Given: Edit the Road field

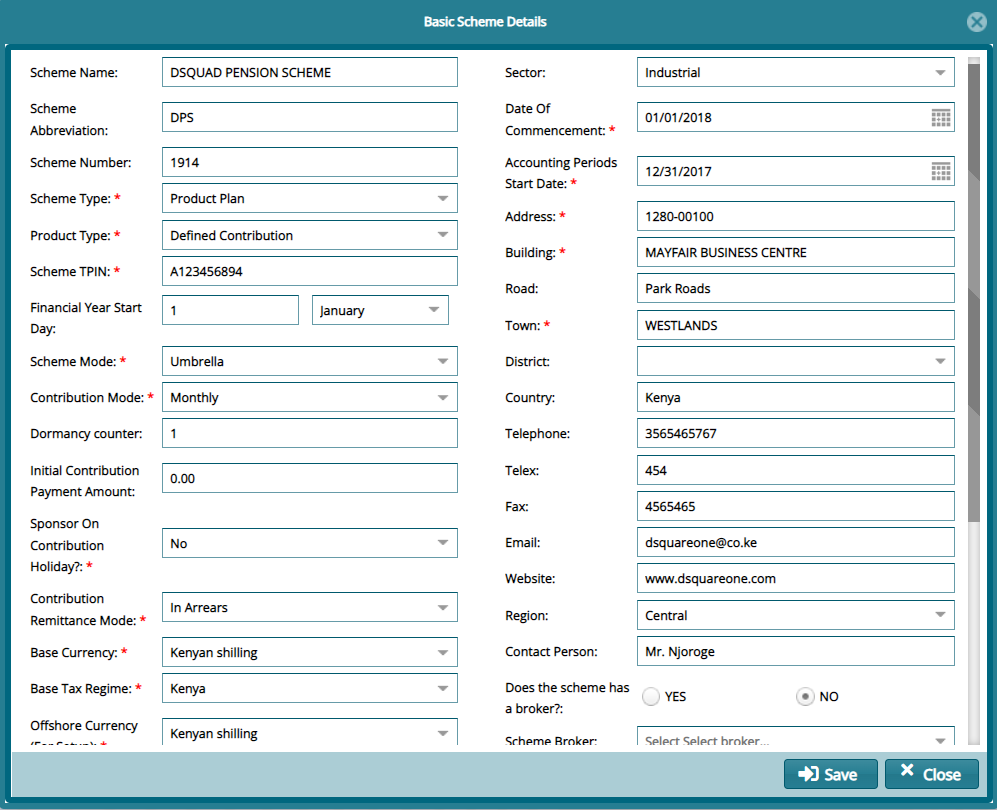Looking at the screenshot, I should [795, 288].
